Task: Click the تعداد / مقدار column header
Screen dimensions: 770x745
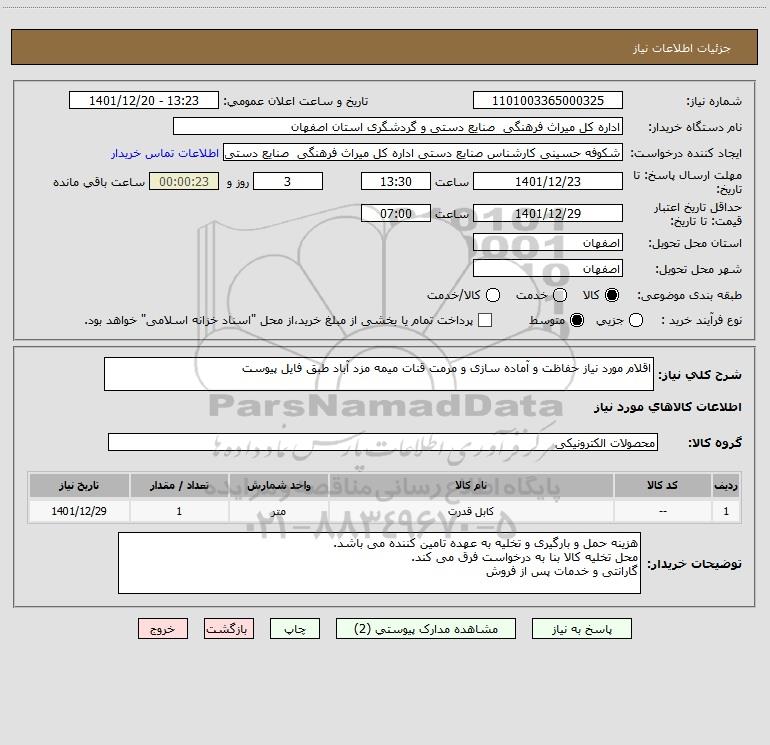Action: point(179,485)
